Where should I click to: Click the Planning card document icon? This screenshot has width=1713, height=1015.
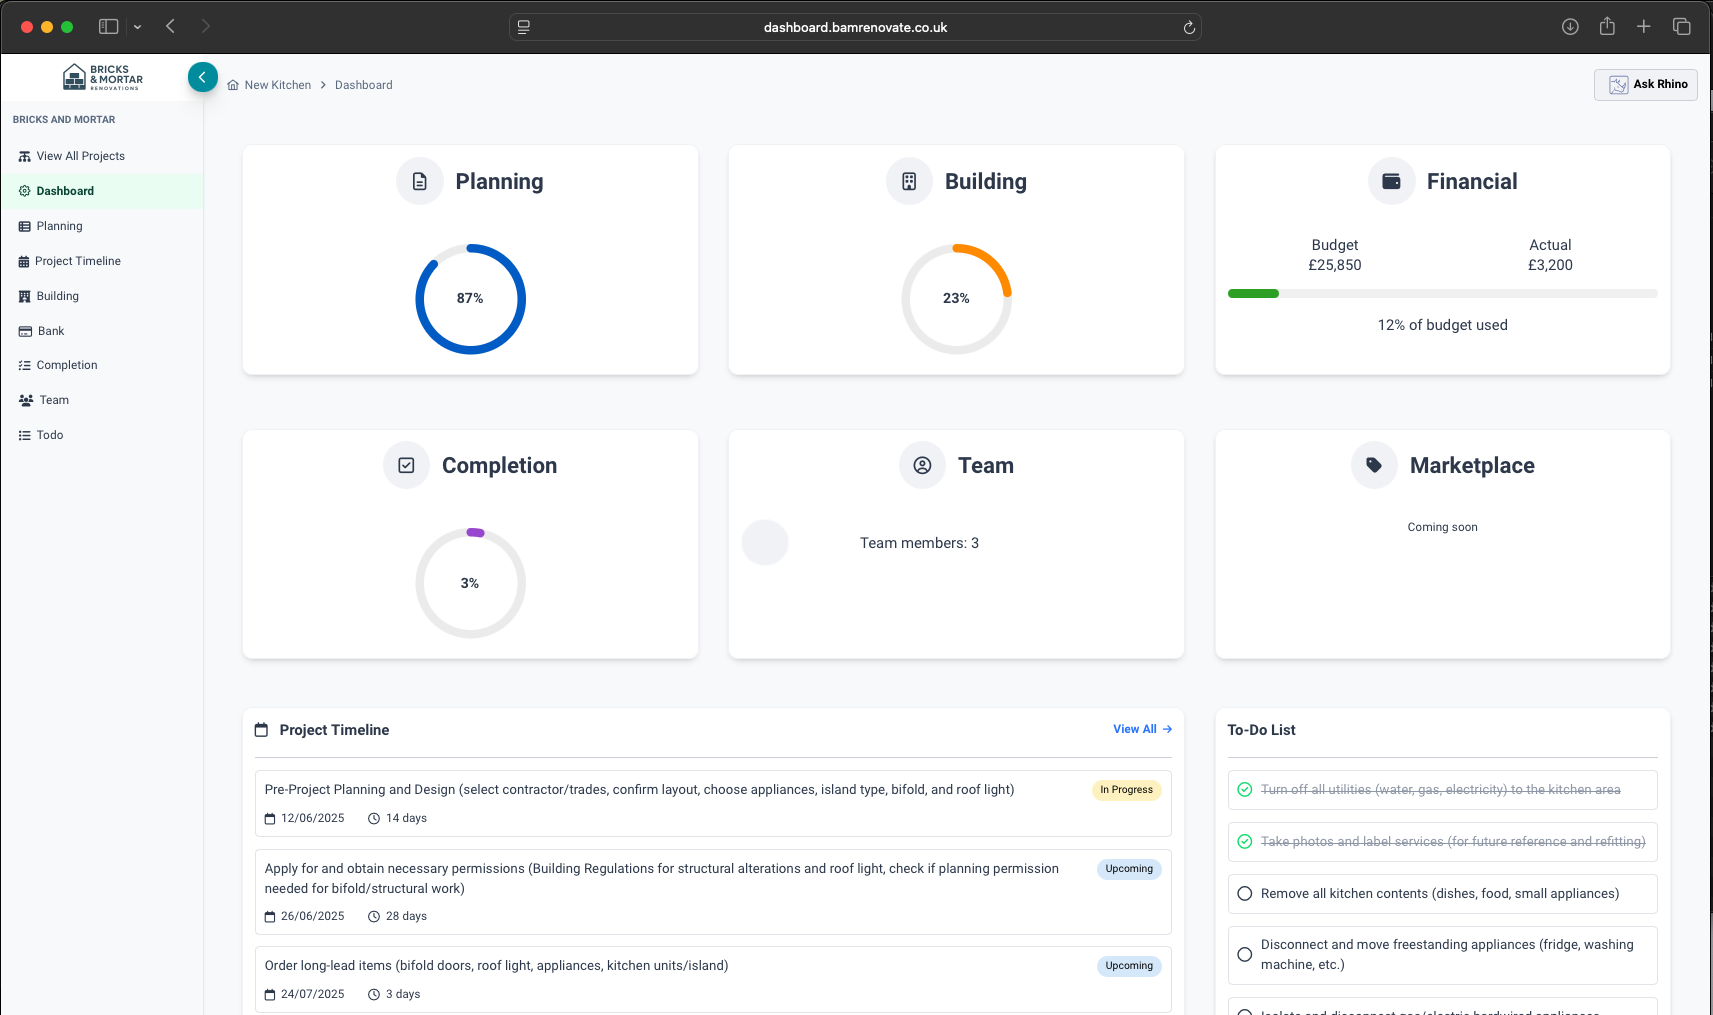tap(420, 182)
